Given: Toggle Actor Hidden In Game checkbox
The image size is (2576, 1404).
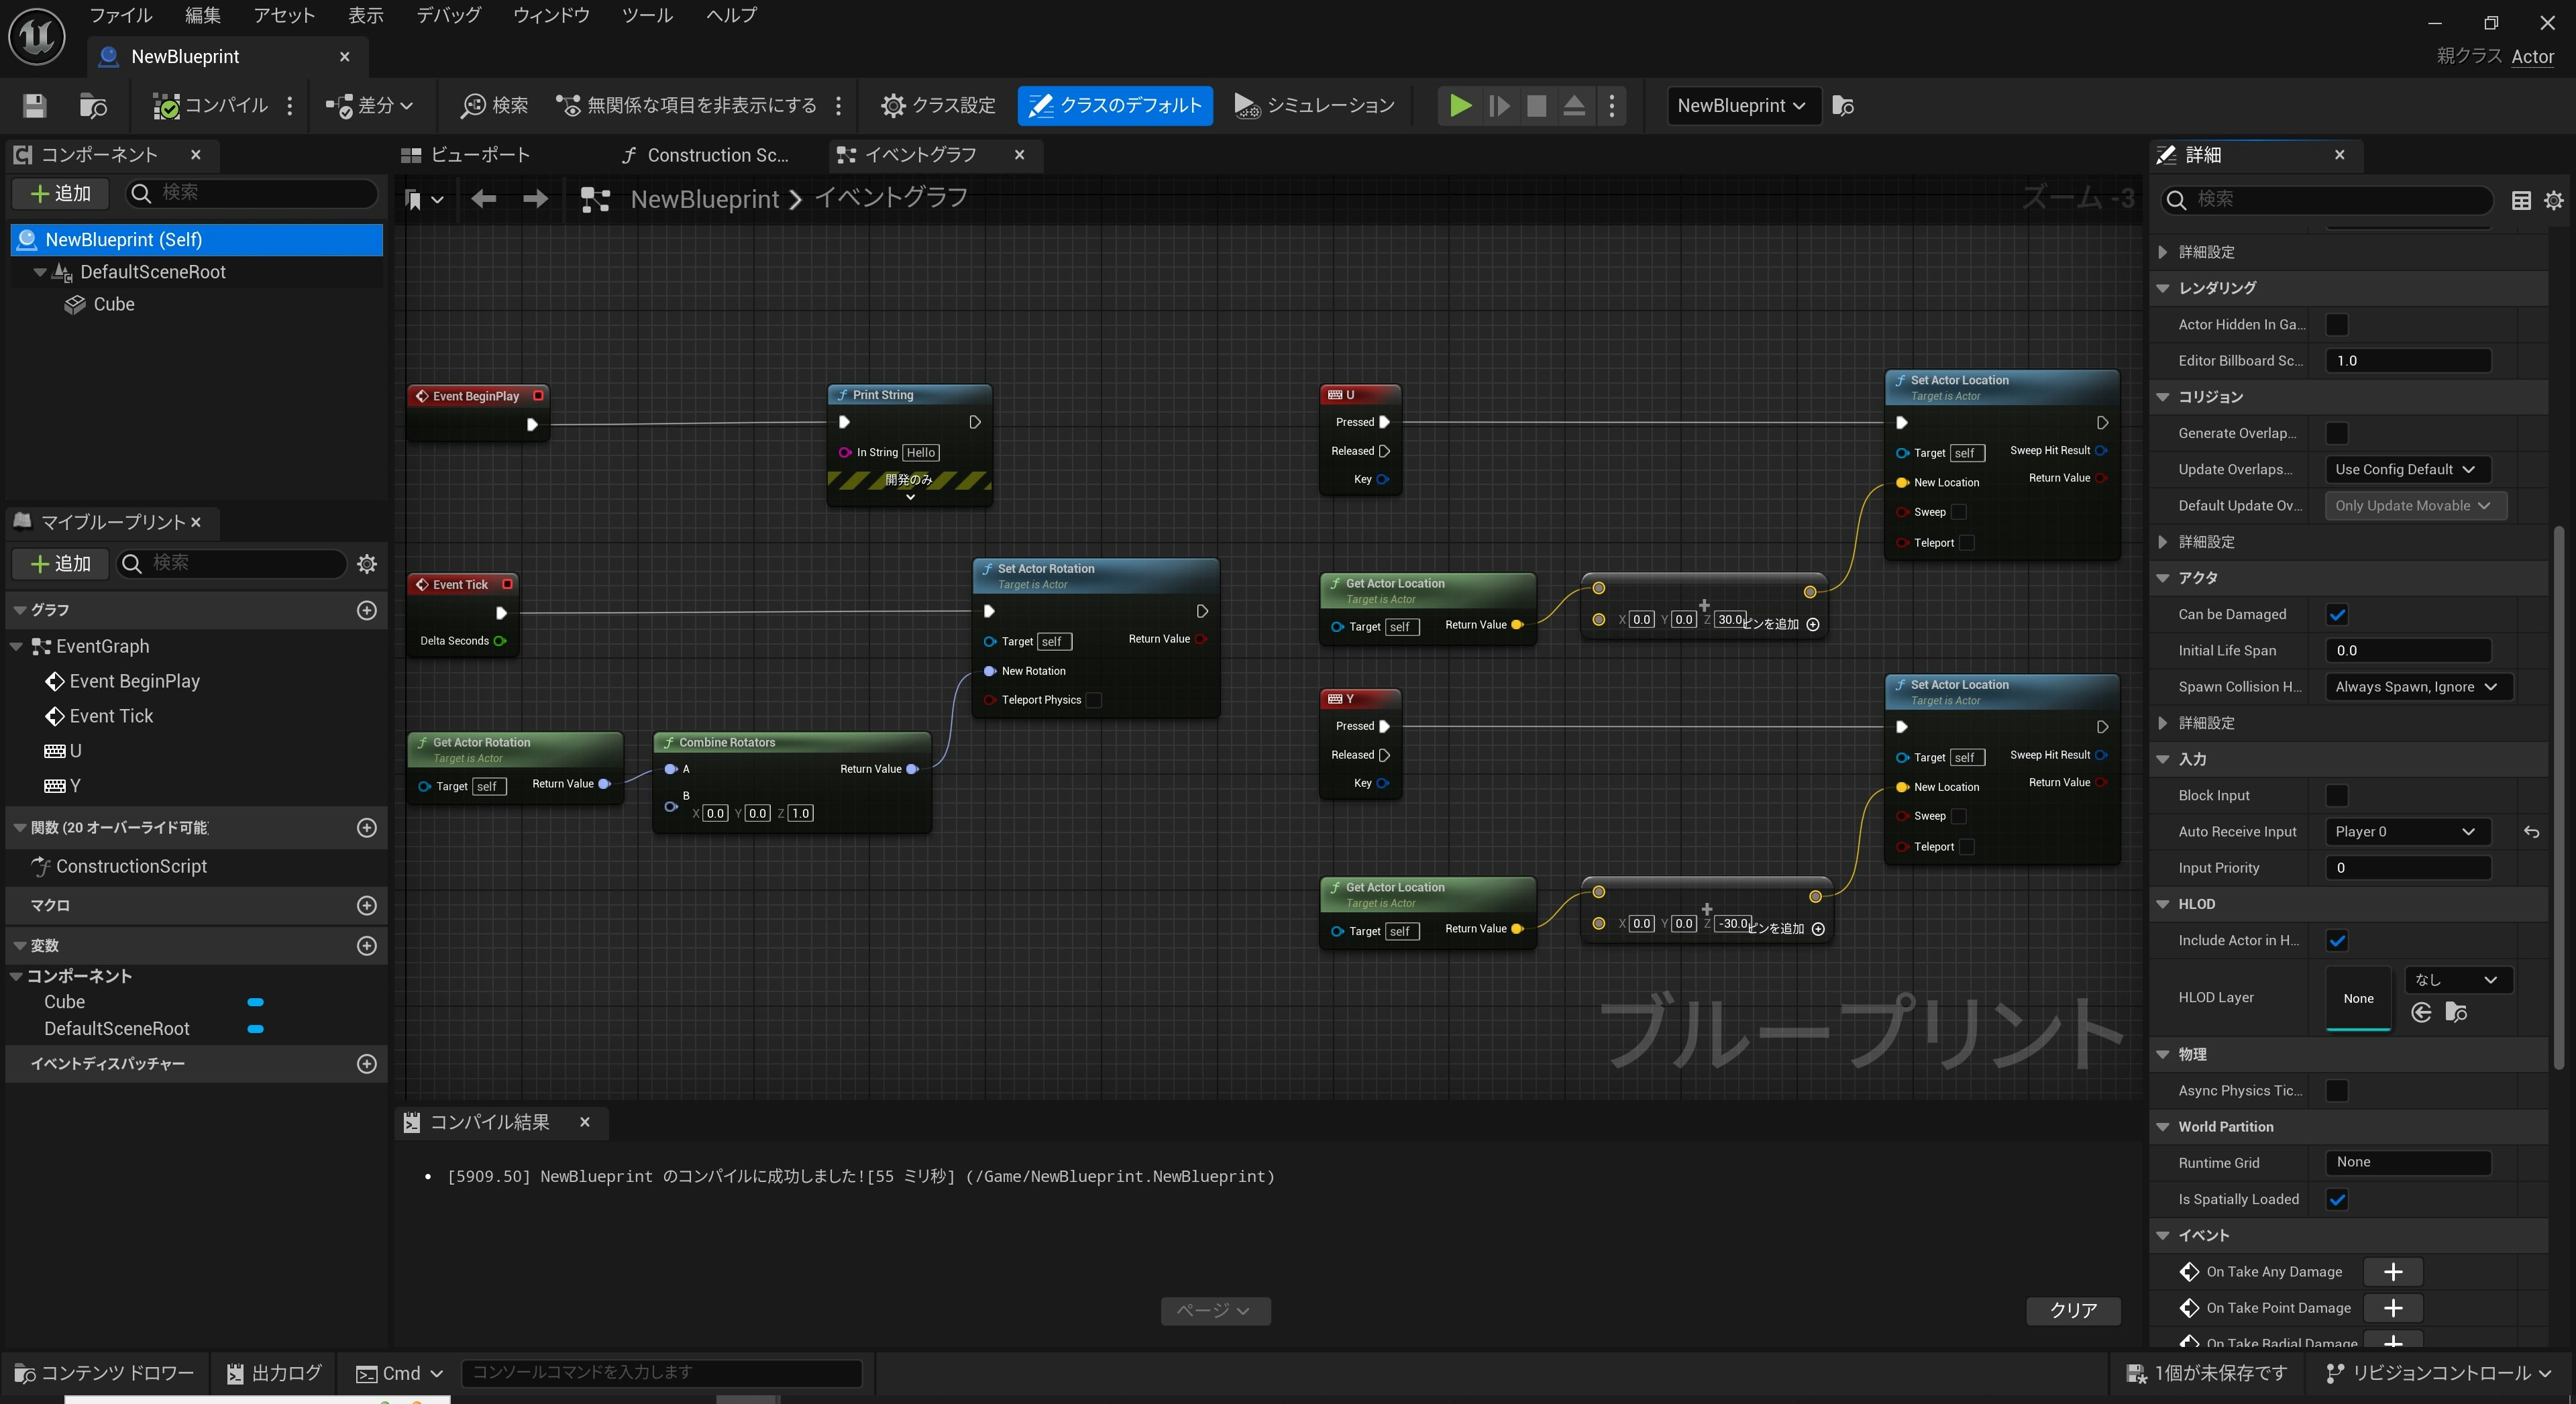Looking at the screenshot, I should click(x=2337, y=325).
